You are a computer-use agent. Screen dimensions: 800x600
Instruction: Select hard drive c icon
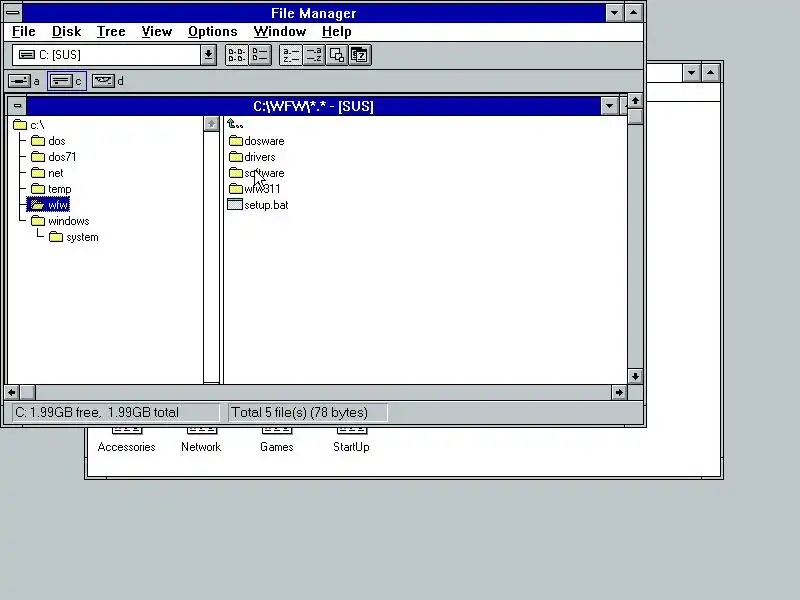[x=66, y=81]
